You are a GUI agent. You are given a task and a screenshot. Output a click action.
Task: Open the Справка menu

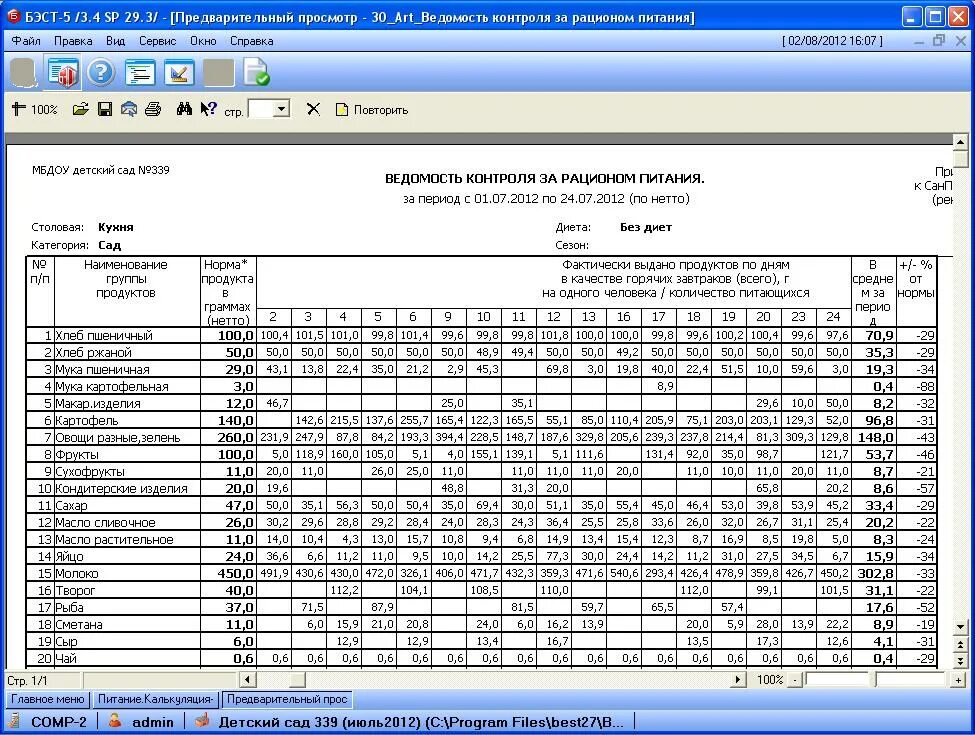(x=251, y=41)
